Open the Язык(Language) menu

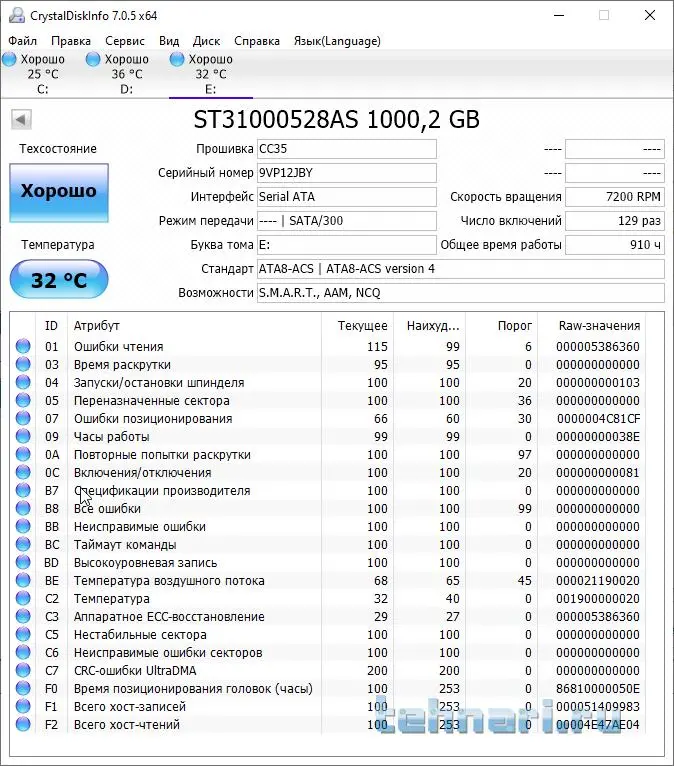click(337, 41)
